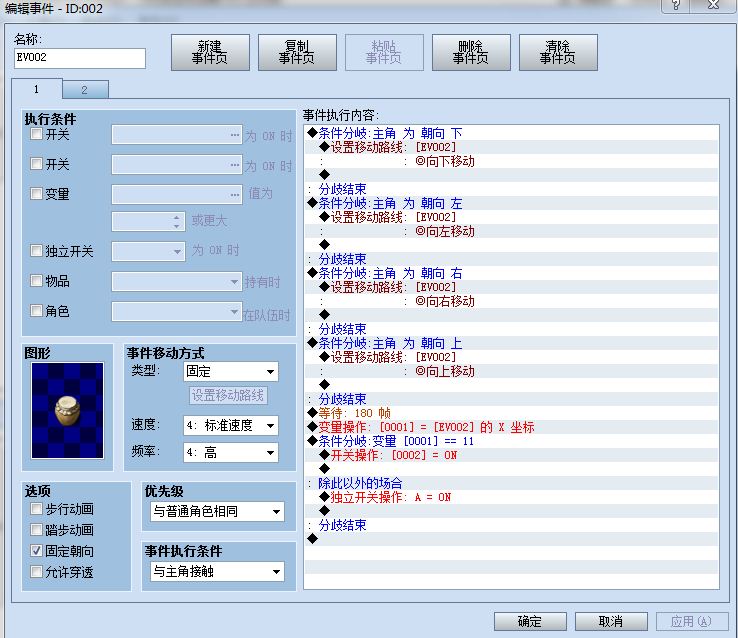
Task: Select the ◎向左移动 command line
Action: pyautogui.click(x=512, y=231)
